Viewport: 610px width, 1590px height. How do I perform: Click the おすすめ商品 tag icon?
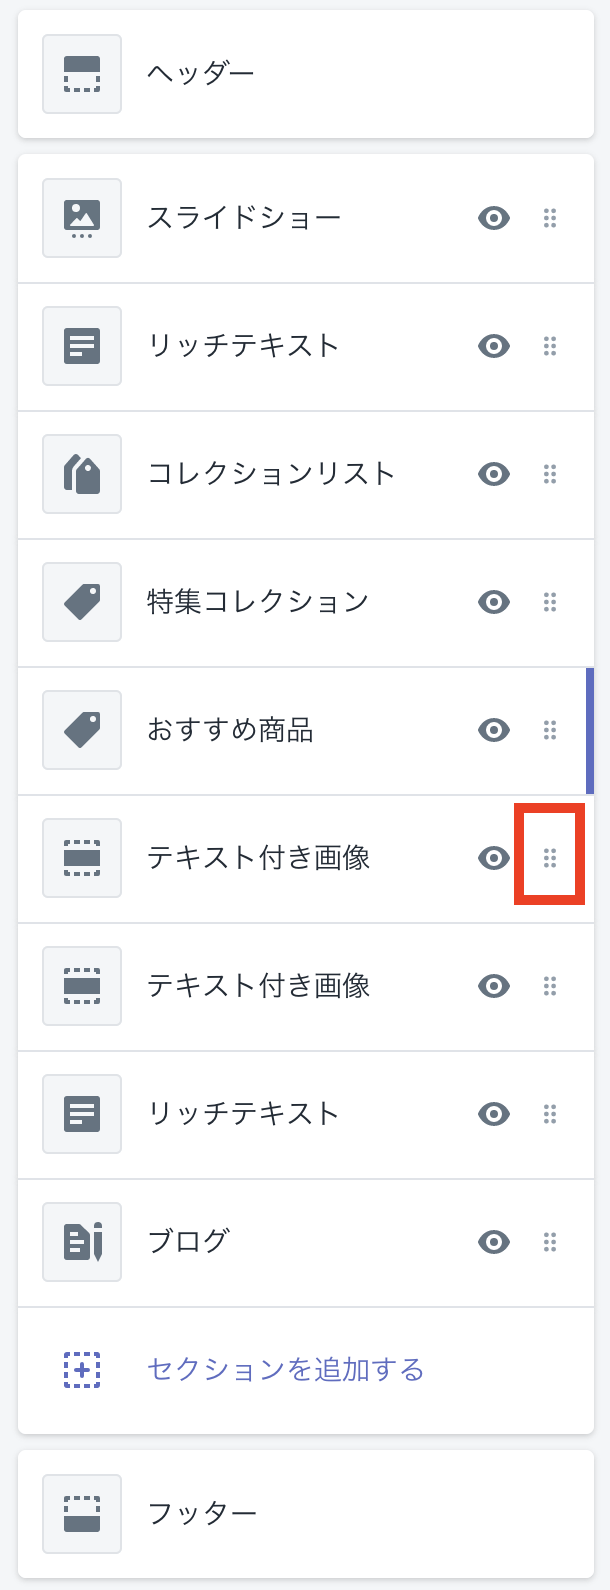82,730
